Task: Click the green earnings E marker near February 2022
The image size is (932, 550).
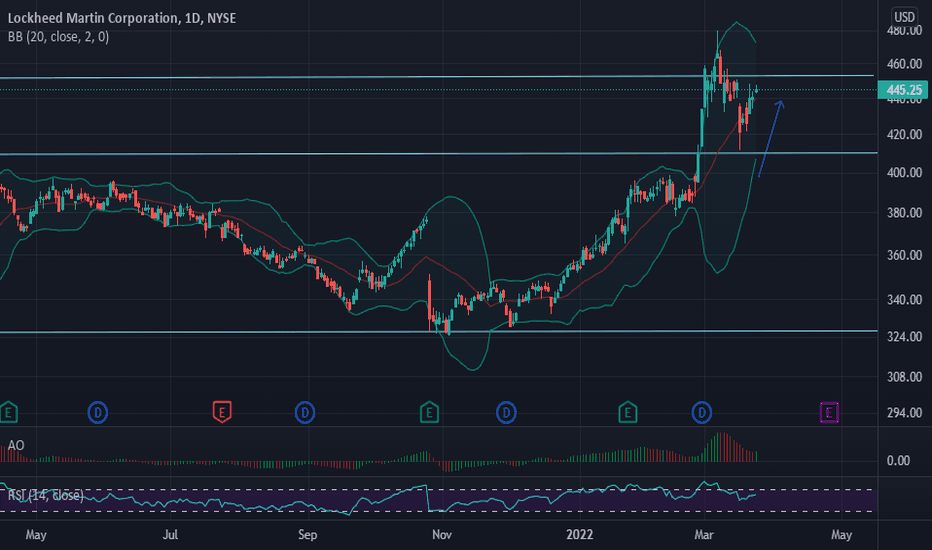Action: click(628, 412)
